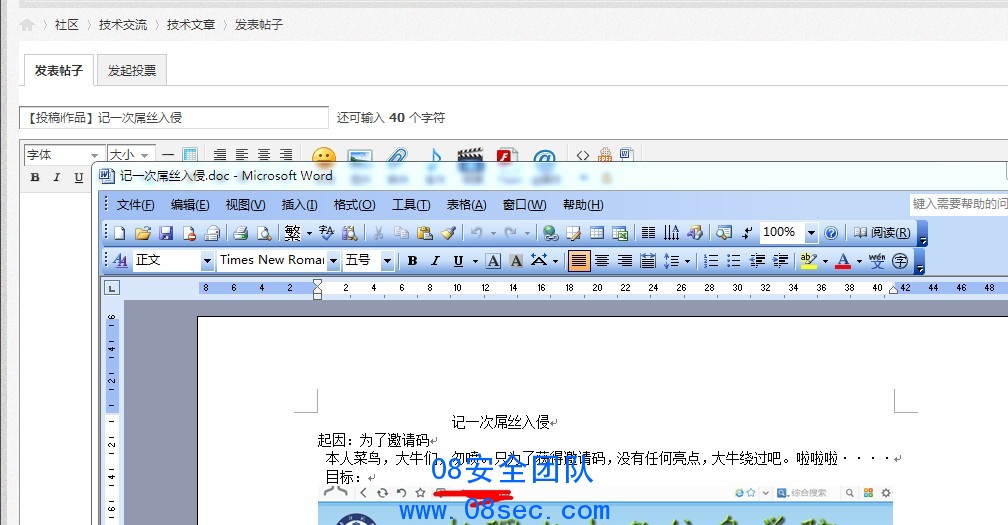Open the 插入(I) menu
The height and width of the screenshot is (525, 1008).
pyautogui.click(x=300, y=205)
